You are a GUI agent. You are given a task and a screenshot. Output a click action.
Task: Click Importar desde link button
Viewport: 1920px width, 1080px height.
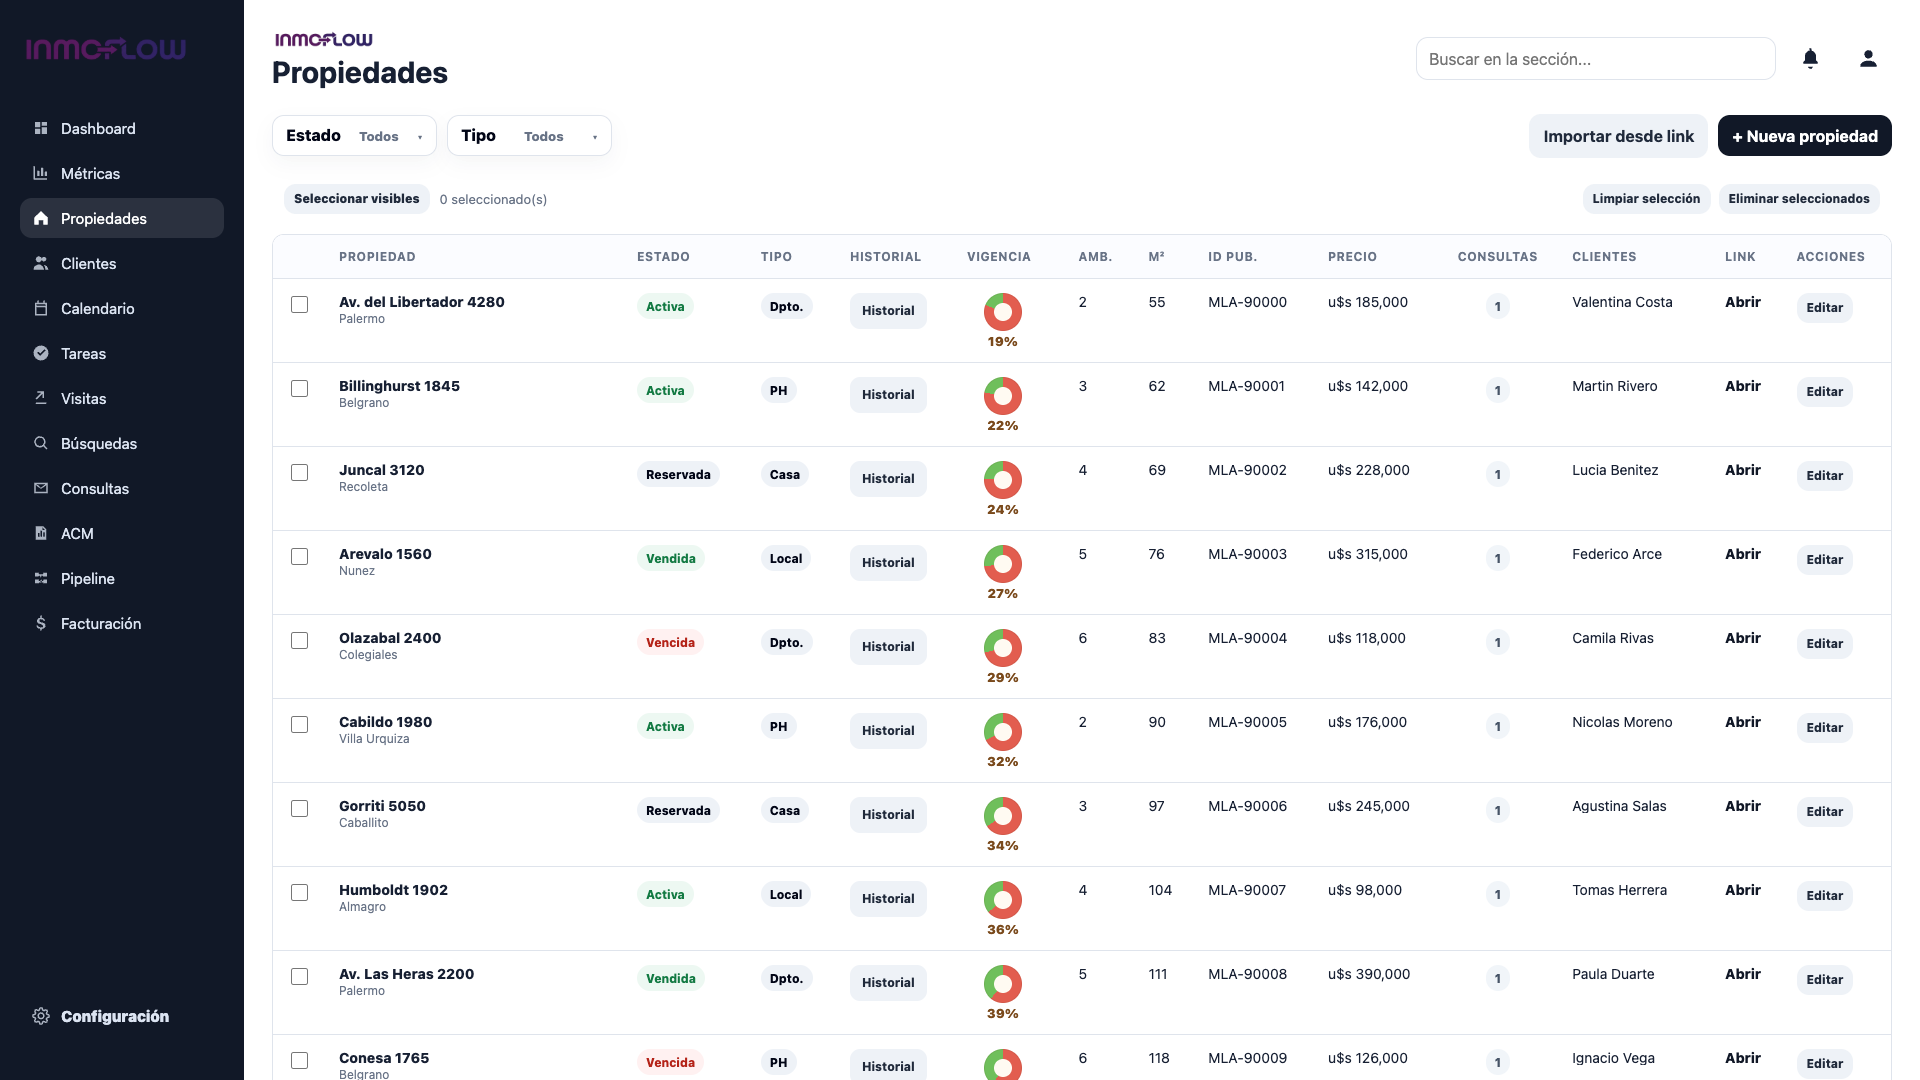(1618, 136)
